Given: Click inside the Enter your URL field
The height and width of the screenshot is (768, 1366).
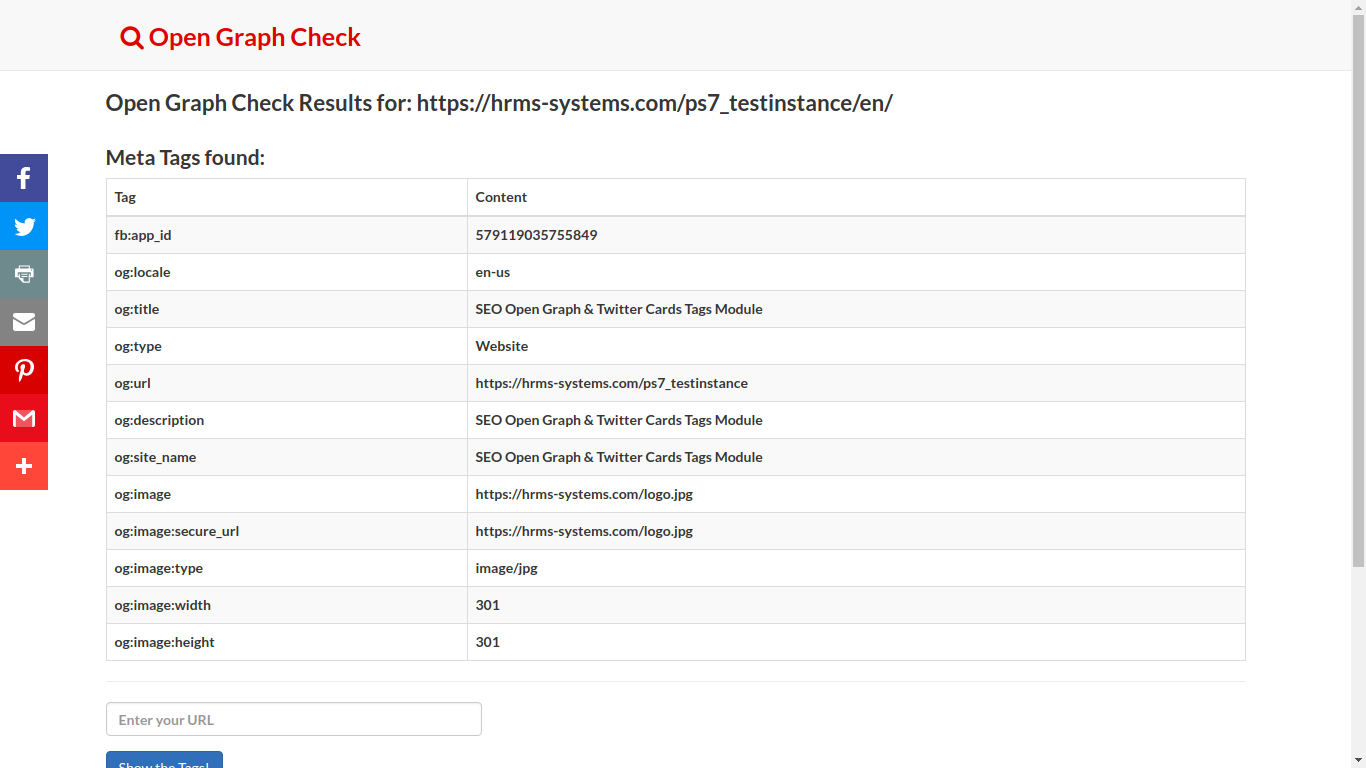Looking at the screenshot, I should pos(293,719).
